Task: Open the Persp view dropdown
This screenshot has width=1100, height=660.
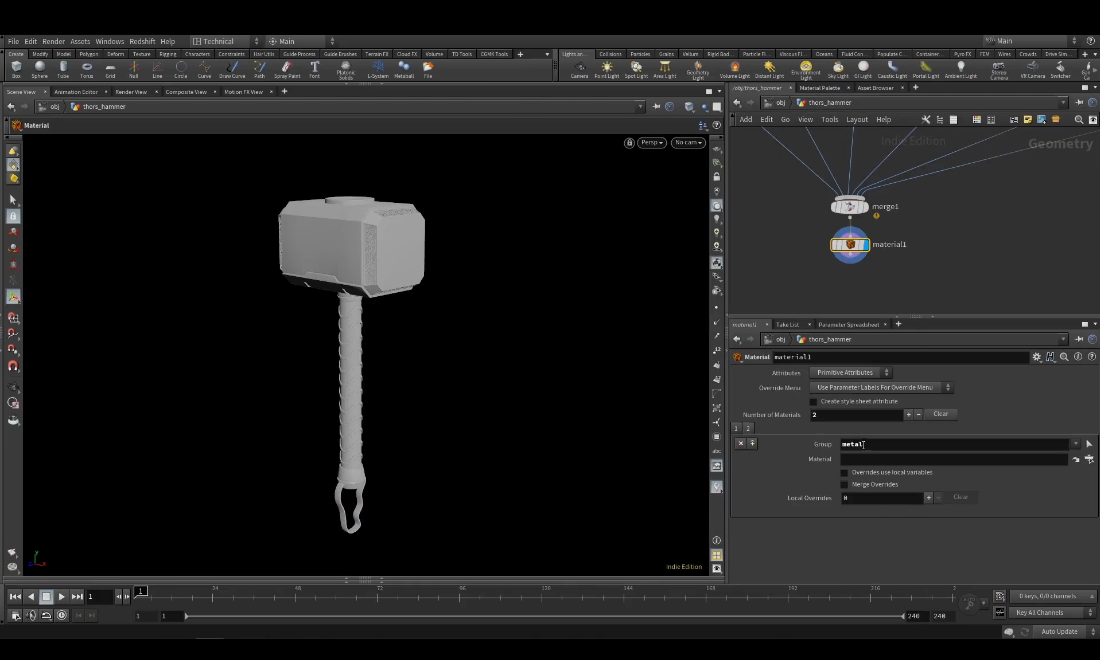Action: [x=651, y=142]
